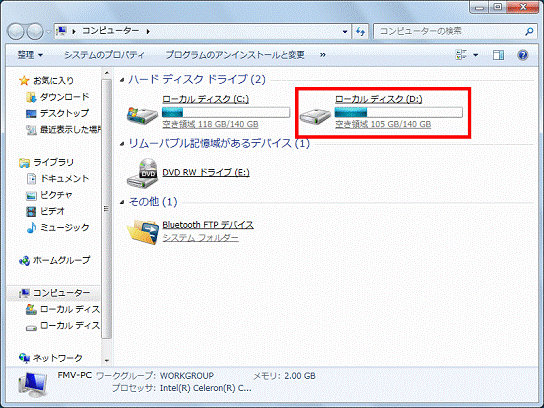
Task: Select ライブラリ in navigation pane
Action: click(x=53, y=162)
